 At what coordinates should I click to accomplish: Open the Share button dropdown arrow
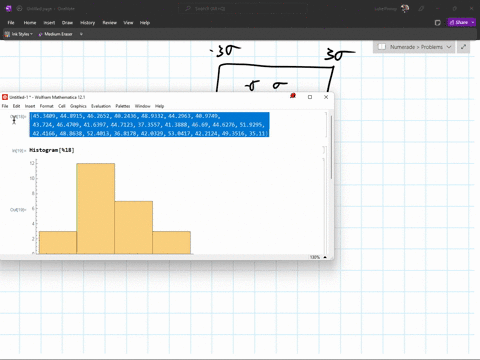[473, 22]
